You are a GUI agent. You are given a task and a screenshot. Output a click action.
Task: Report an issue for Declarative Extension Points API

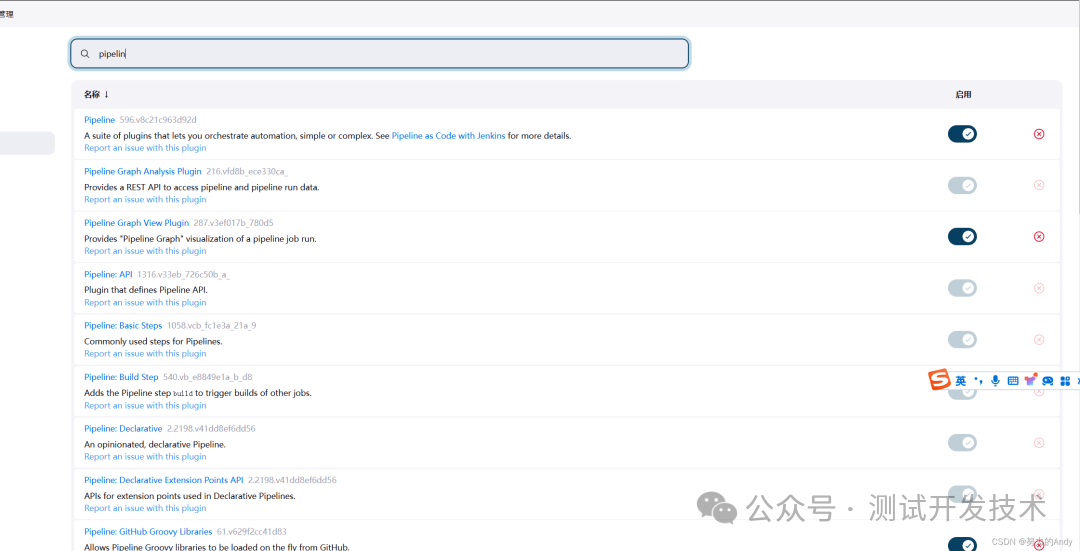point(145,508)
